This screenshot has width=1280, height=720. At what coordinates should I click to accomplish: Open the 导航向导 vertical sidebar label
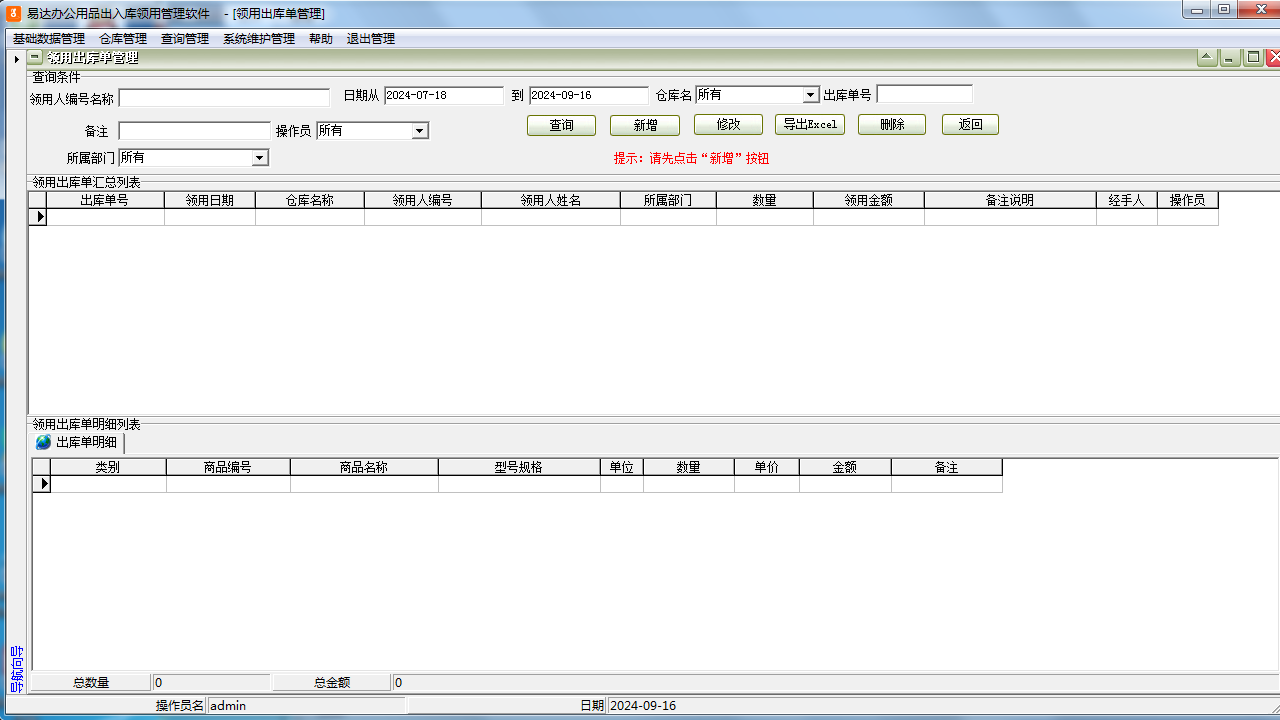click(15, 669)
